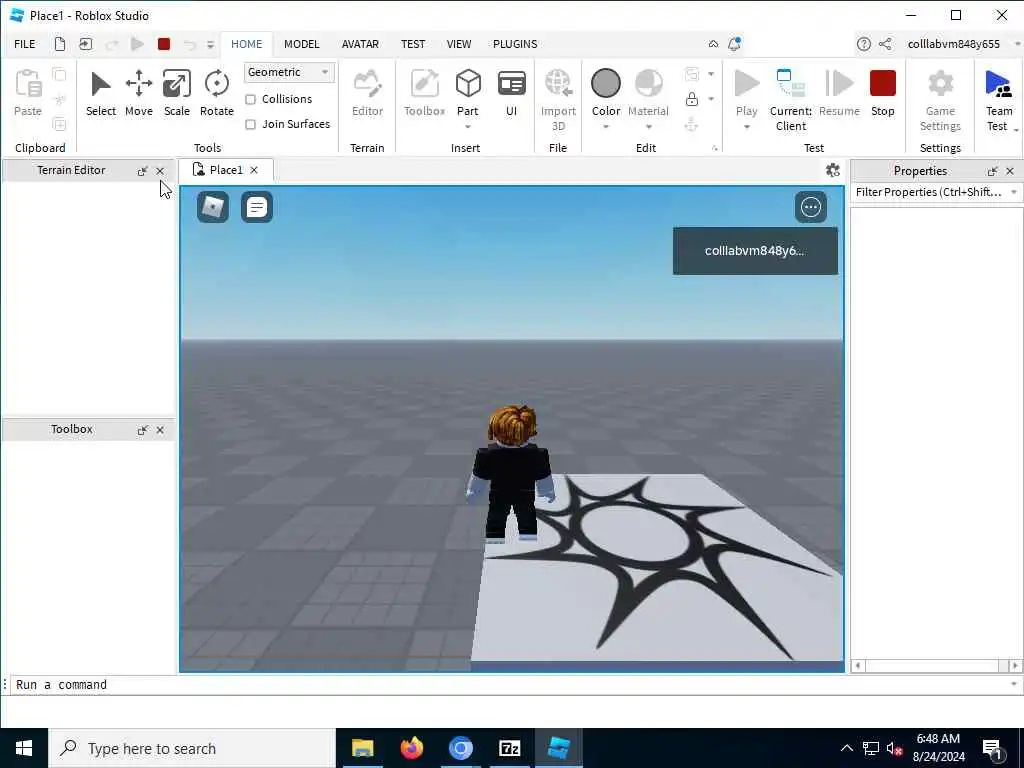Open the Roblox menu in viewport

pyautogui.click(x=213, y=207)
